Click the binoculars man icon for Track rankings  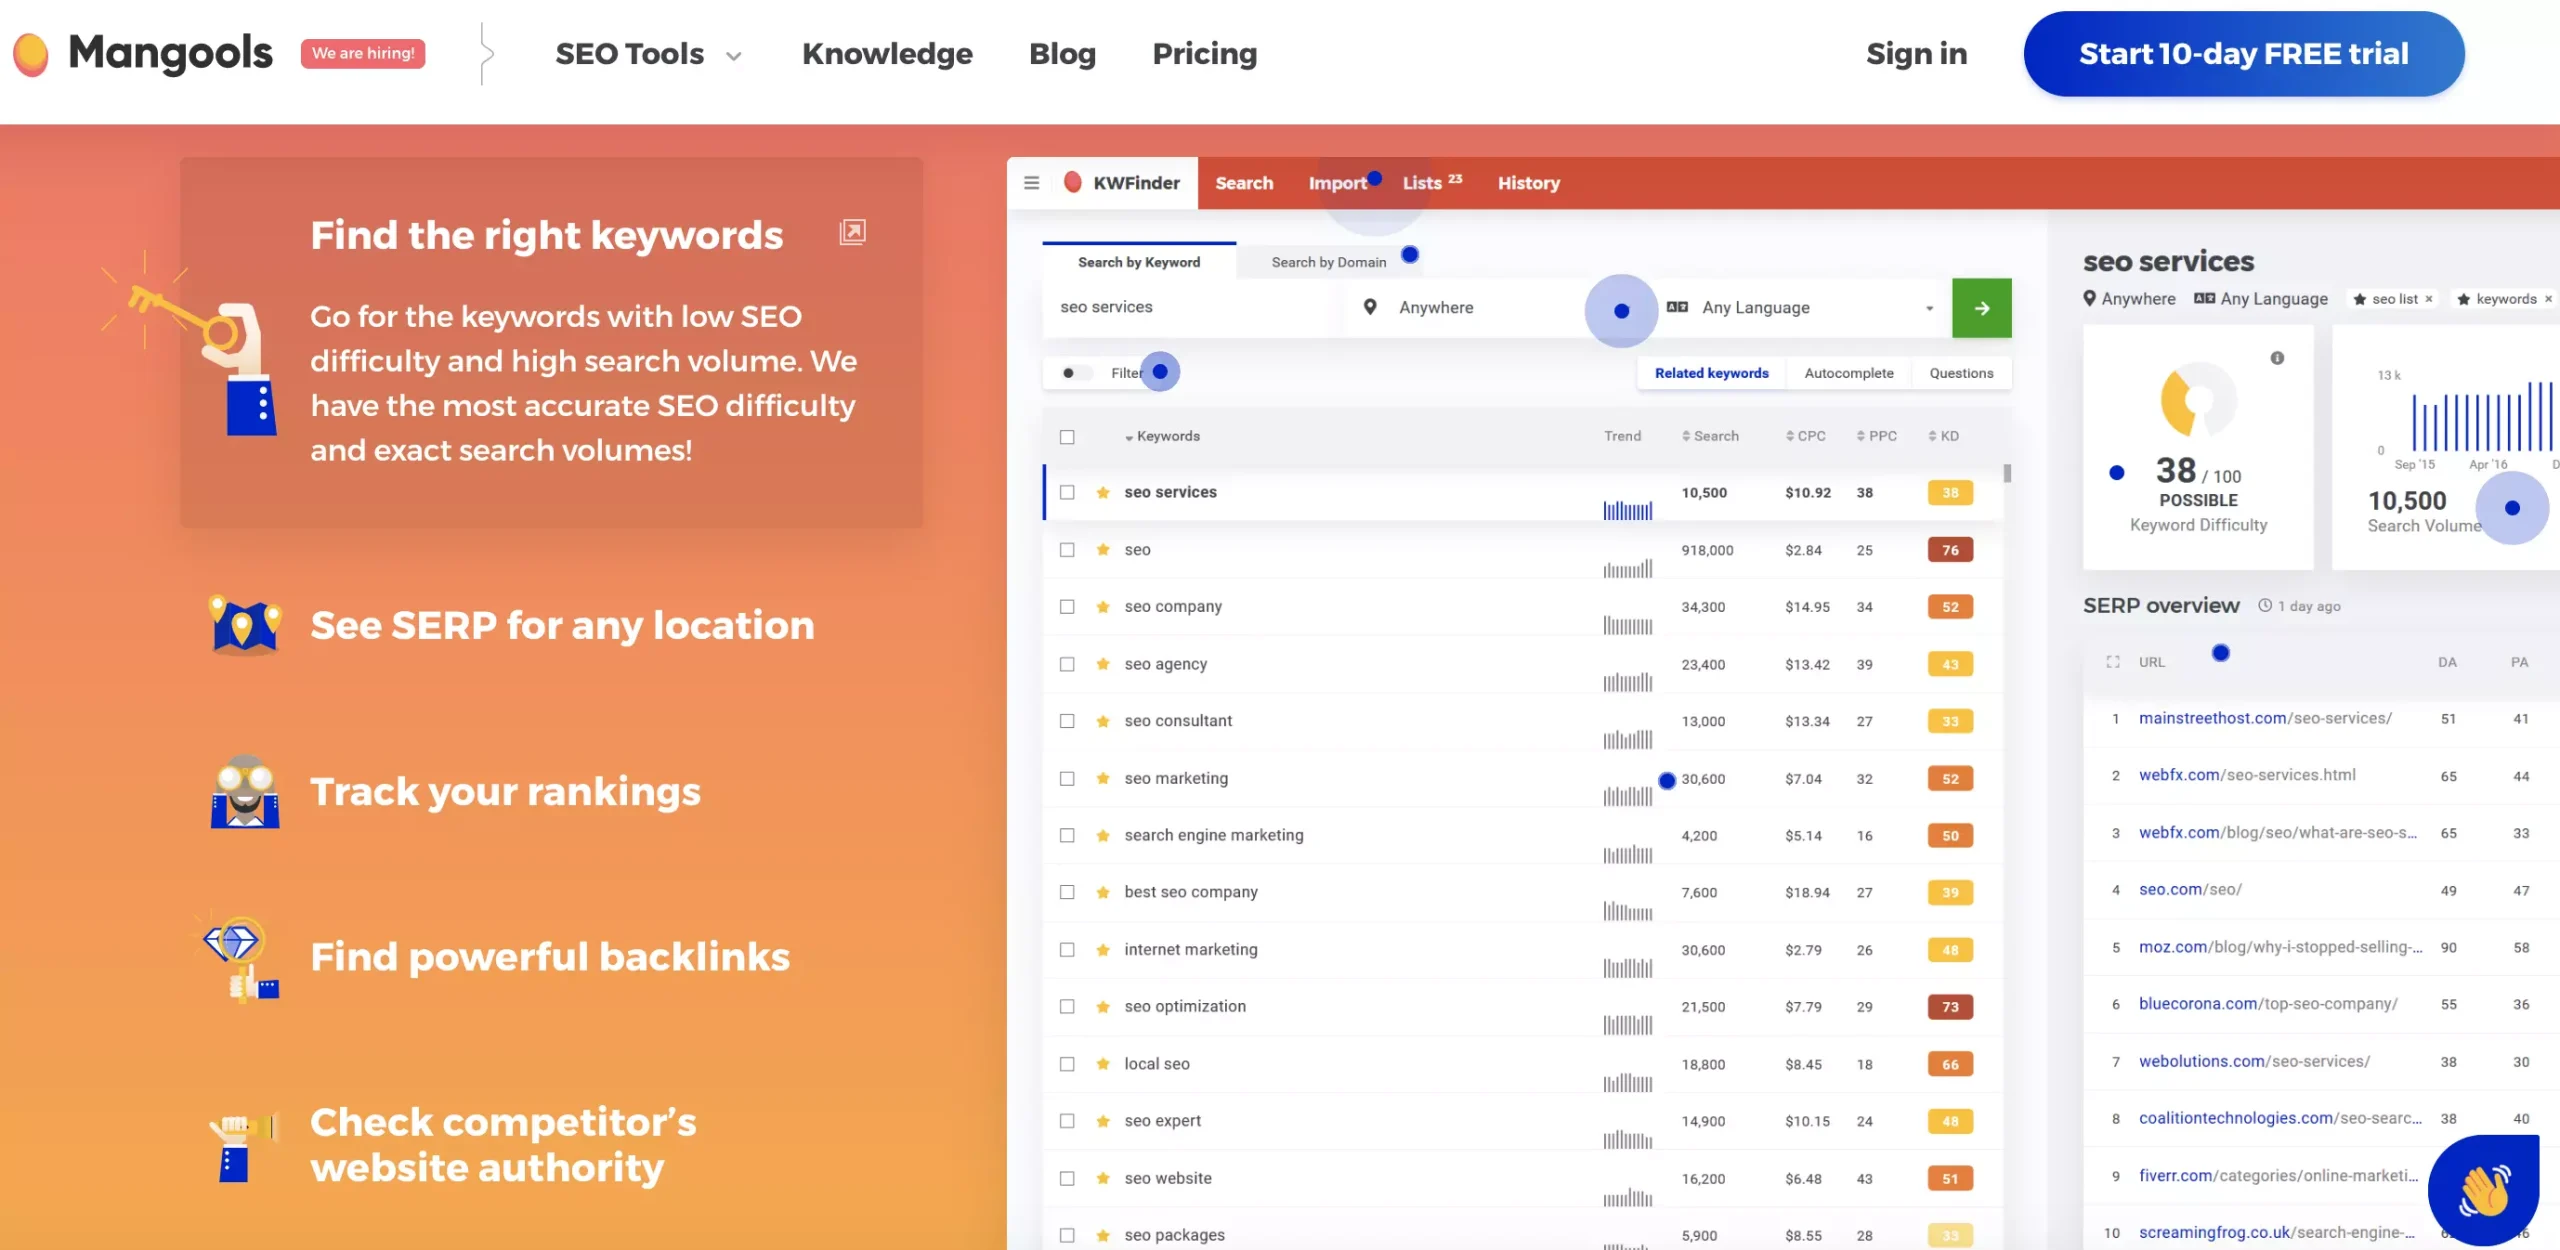coord(245,791)
